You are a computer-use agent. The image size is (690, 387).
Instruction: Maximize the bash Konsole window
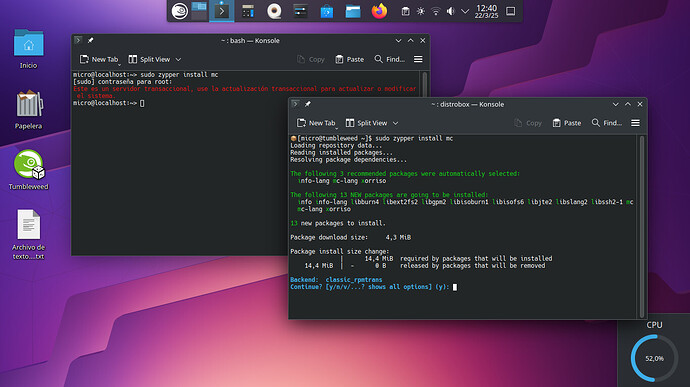(x=411, y=41)
